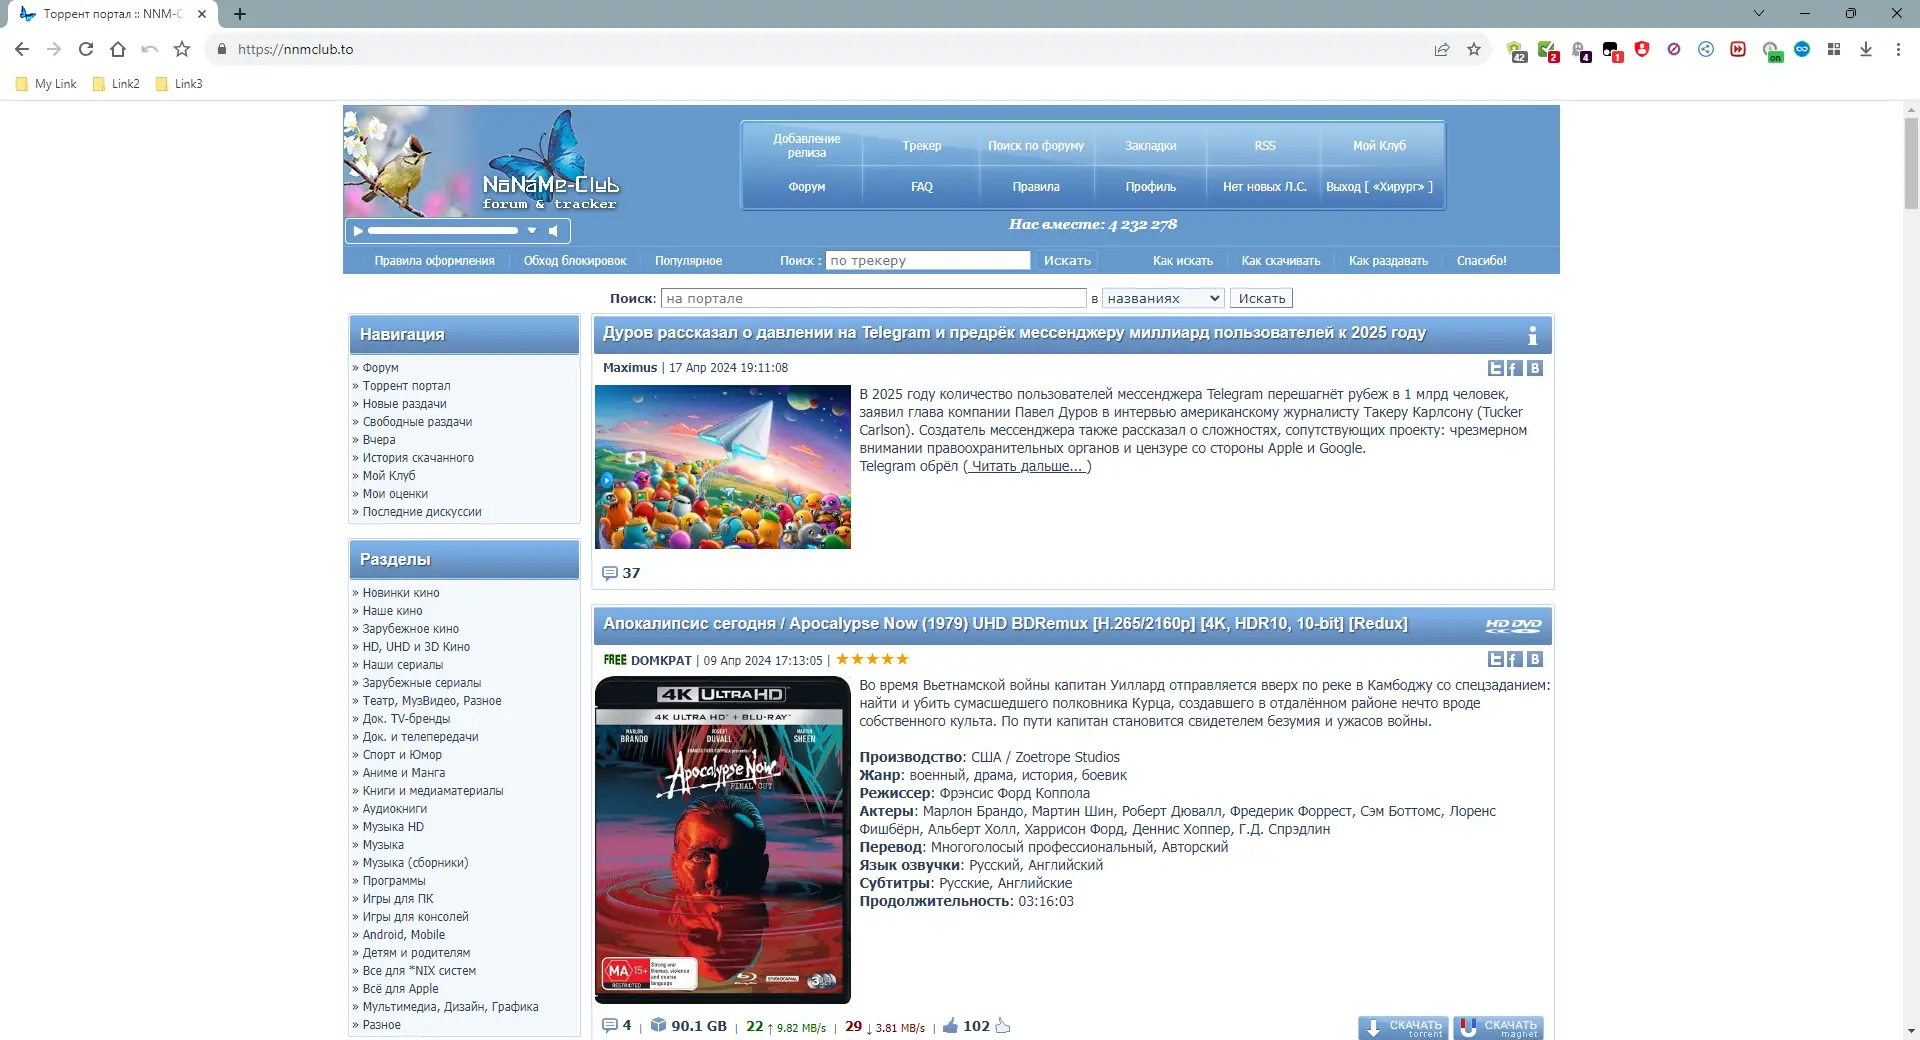This screenshot has width=1920, height=1040.
Task: Click the five-star rating on Apocalypse Now
Action: pyautogui.click(x=872, y=659)
